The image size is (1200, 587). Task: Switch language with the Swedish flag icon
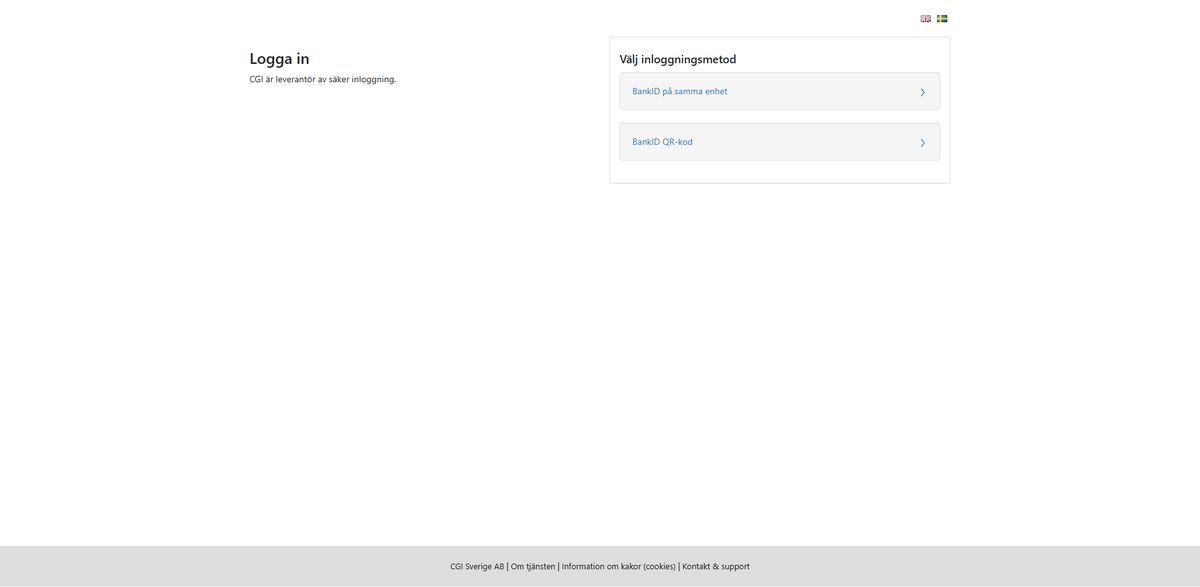[942, 18]
